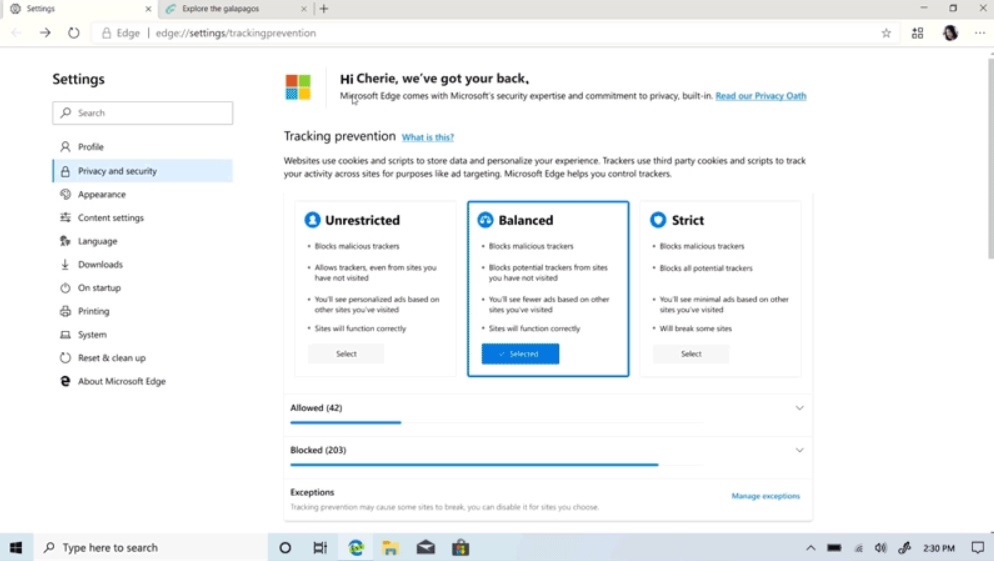
Task: Open File Explorer from taskbar
Action: point(390,548)
